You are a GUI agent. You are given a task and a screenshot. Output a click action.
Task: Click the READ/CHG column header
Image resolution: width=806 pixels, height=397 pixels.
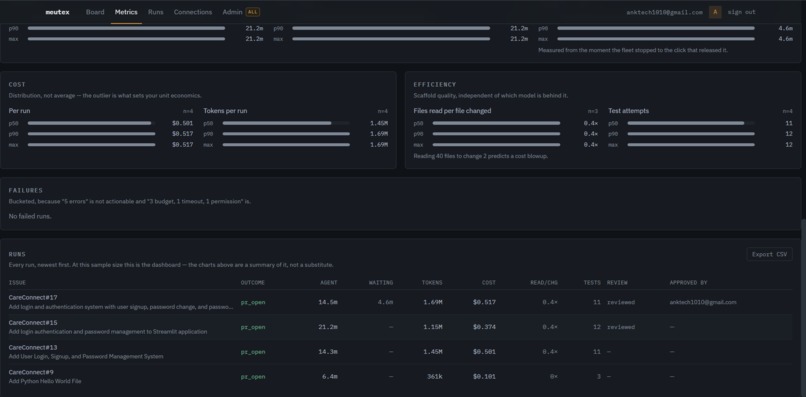[544, 282]
